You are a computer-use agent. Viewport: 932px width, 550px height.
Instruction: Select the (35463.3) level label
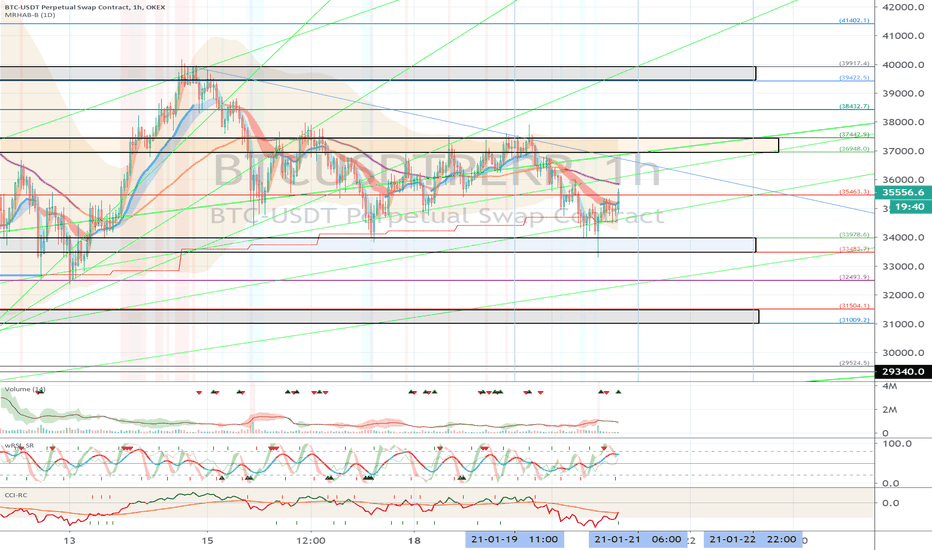tap(854, 191)
